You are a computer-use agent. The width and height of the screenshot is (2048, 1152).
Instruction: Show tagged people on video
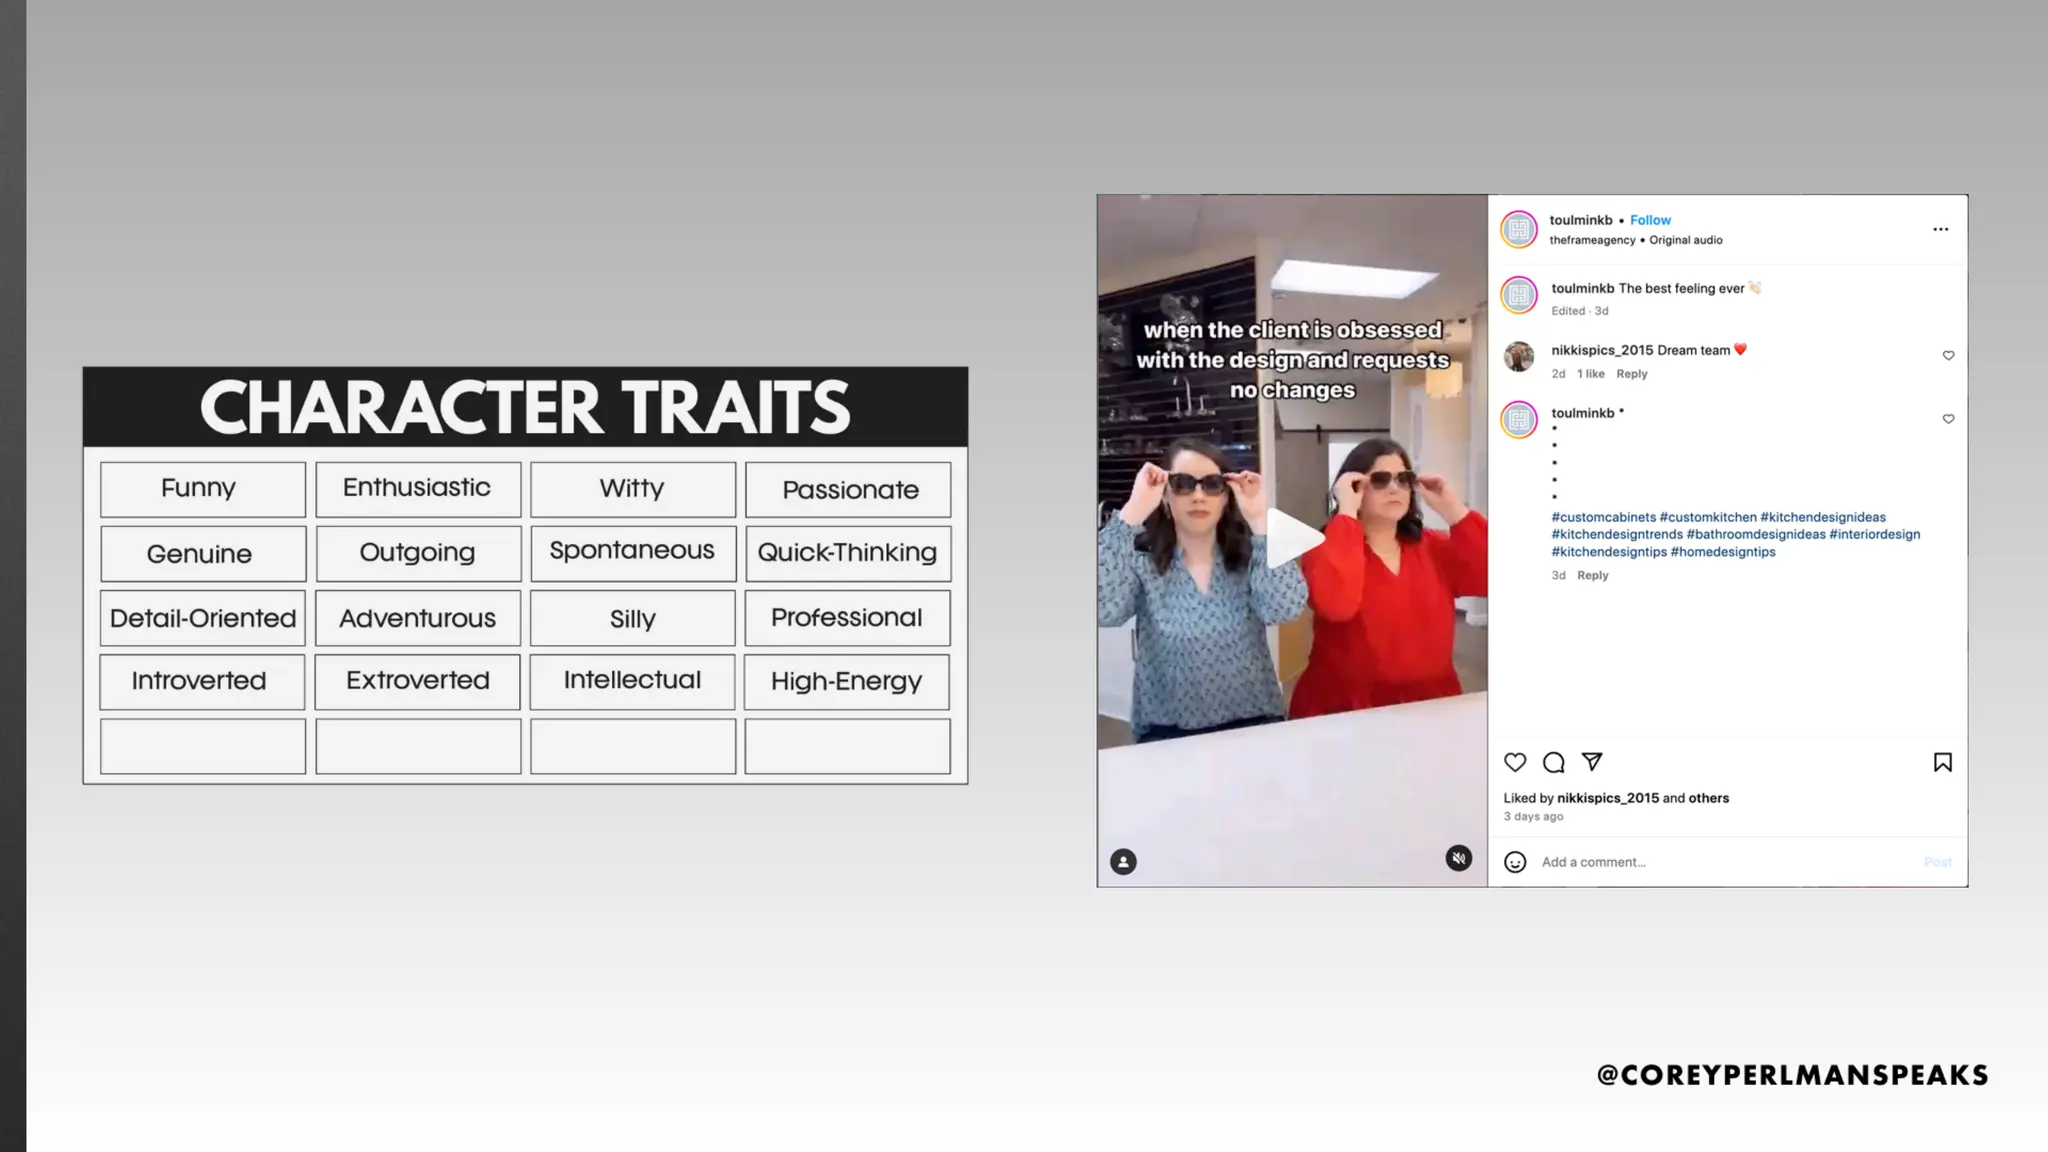click(1123, 861)
